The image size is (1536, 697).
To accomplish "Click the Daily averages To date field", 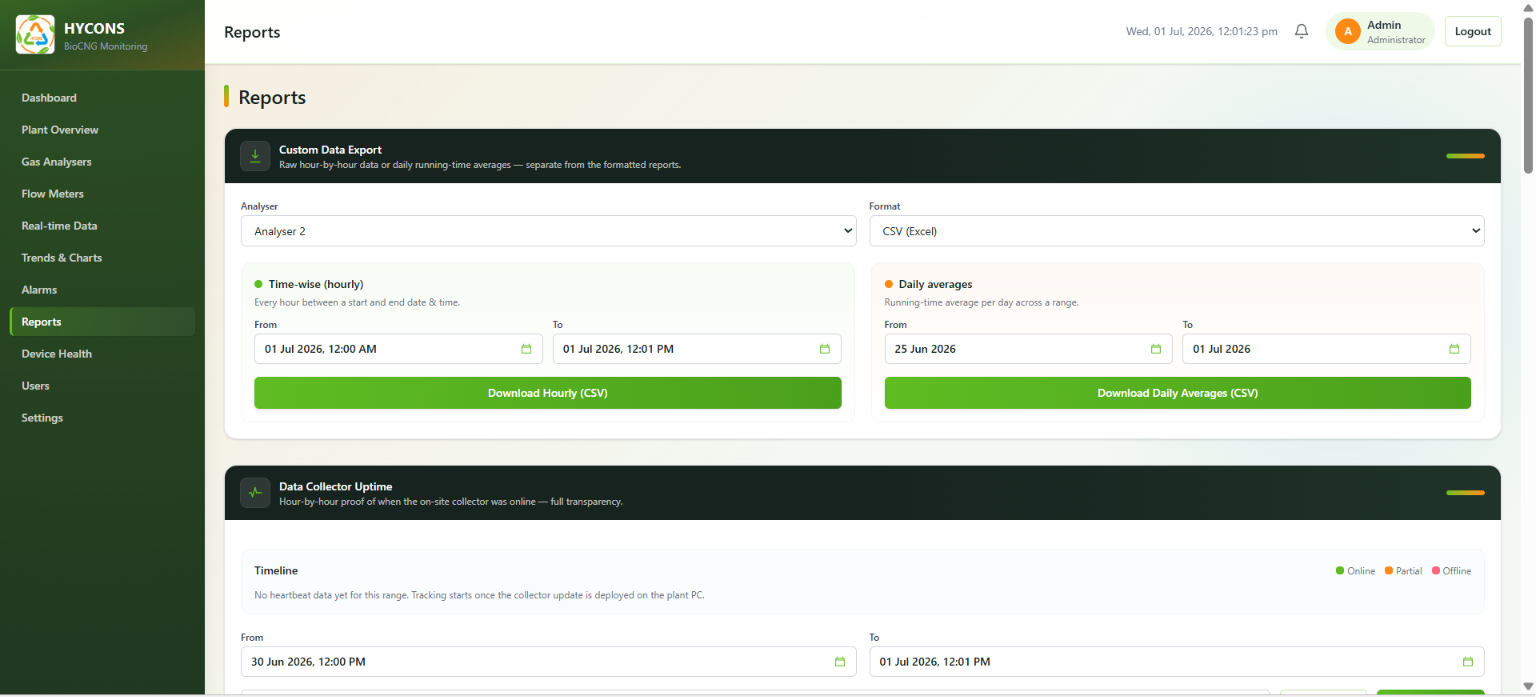I will click(1326, 349).
